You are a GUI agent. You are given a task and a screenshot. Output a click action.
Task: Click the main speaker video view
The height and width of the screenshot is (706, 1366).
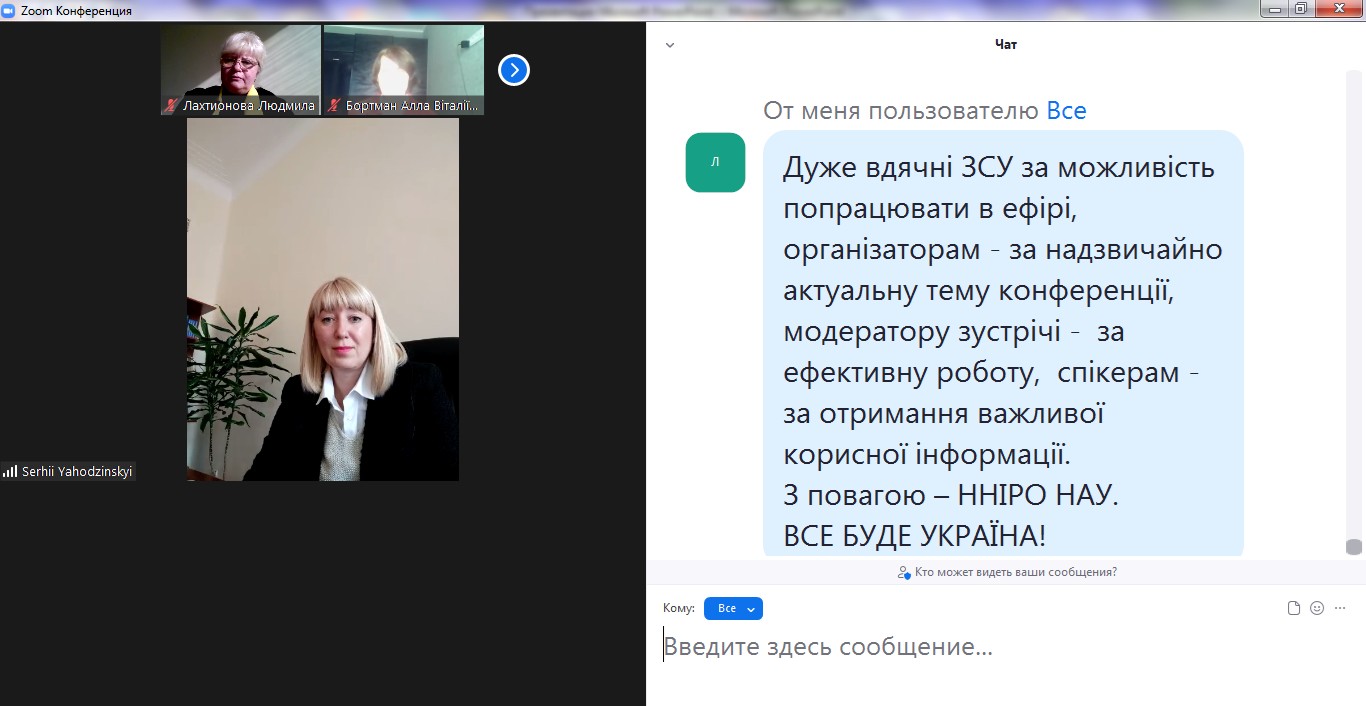[323, 300]
